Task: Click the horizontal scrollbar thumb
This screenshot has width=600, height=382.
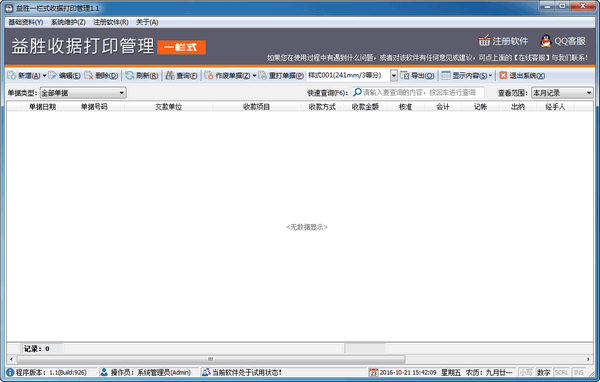Action: tap(210, 359)
